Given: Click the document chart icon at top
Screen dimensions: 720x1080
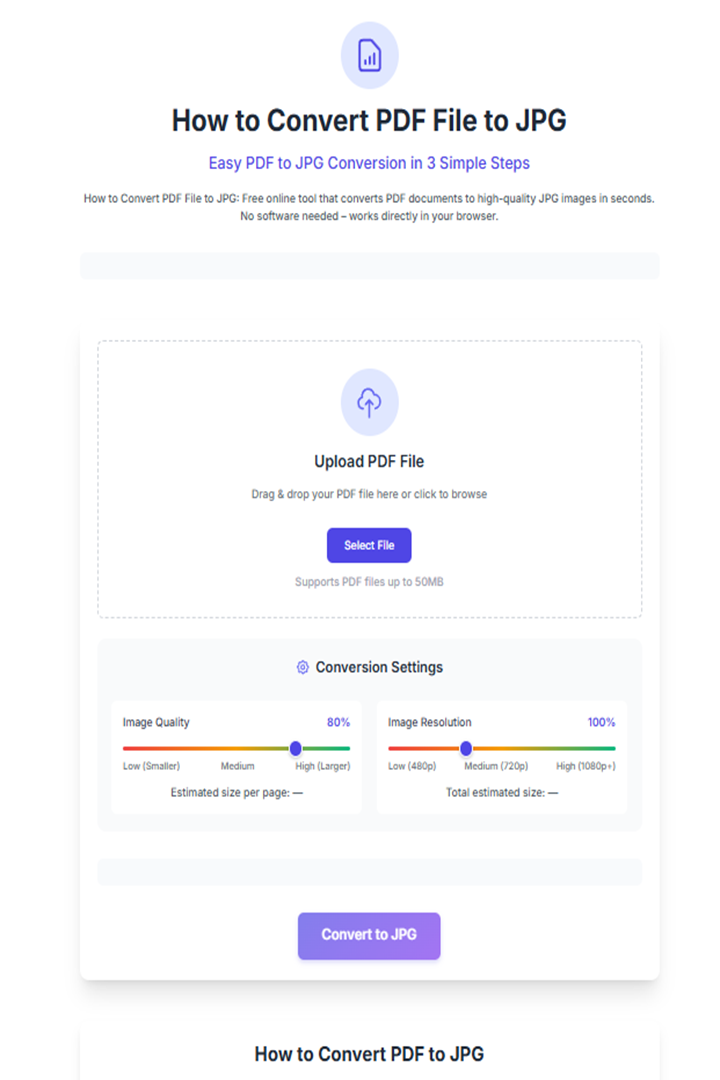Looking at the screenshot, I should point(369,56).
